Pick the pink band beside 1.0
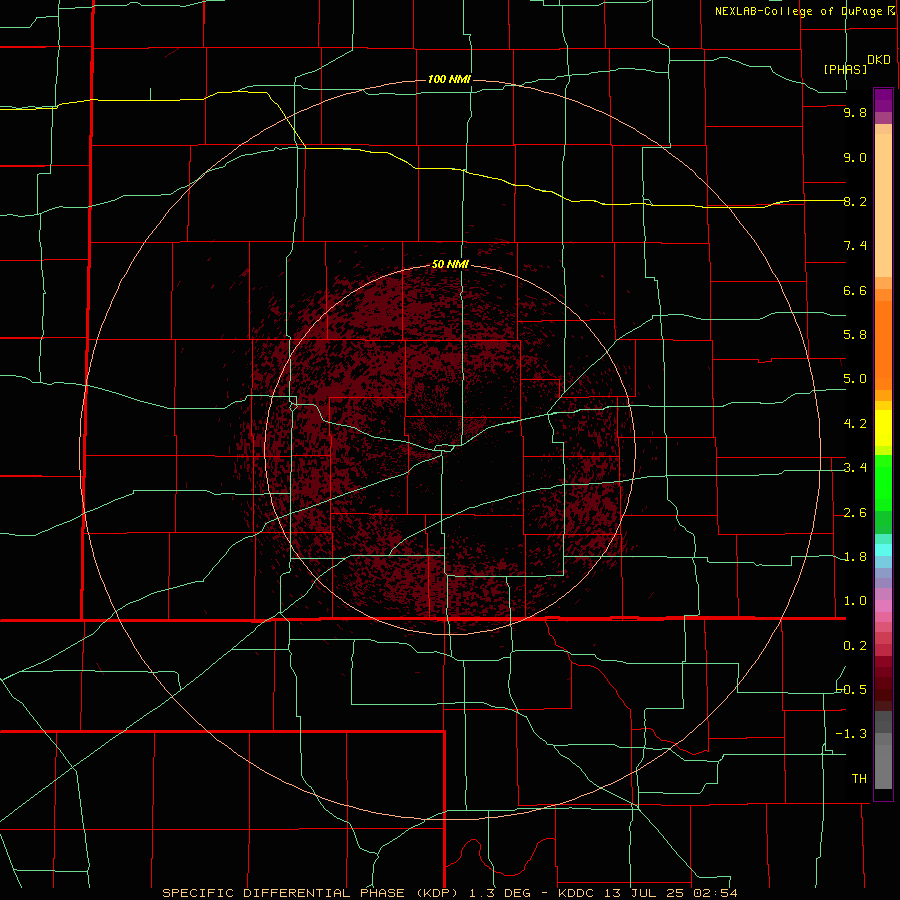The width and height of the screenshot is (900, 900). click(883, 606)
